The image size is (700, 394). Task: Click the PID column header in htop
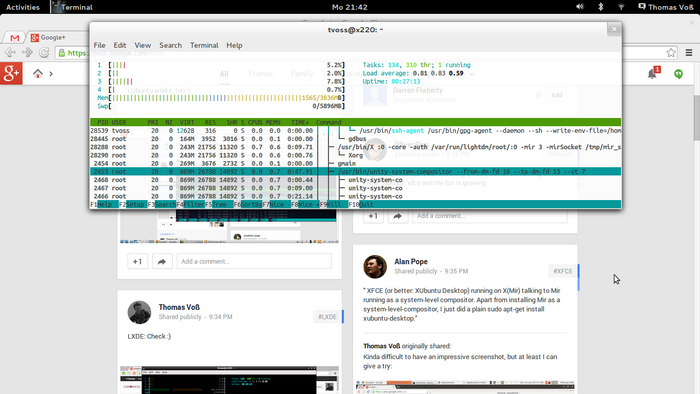103,122
